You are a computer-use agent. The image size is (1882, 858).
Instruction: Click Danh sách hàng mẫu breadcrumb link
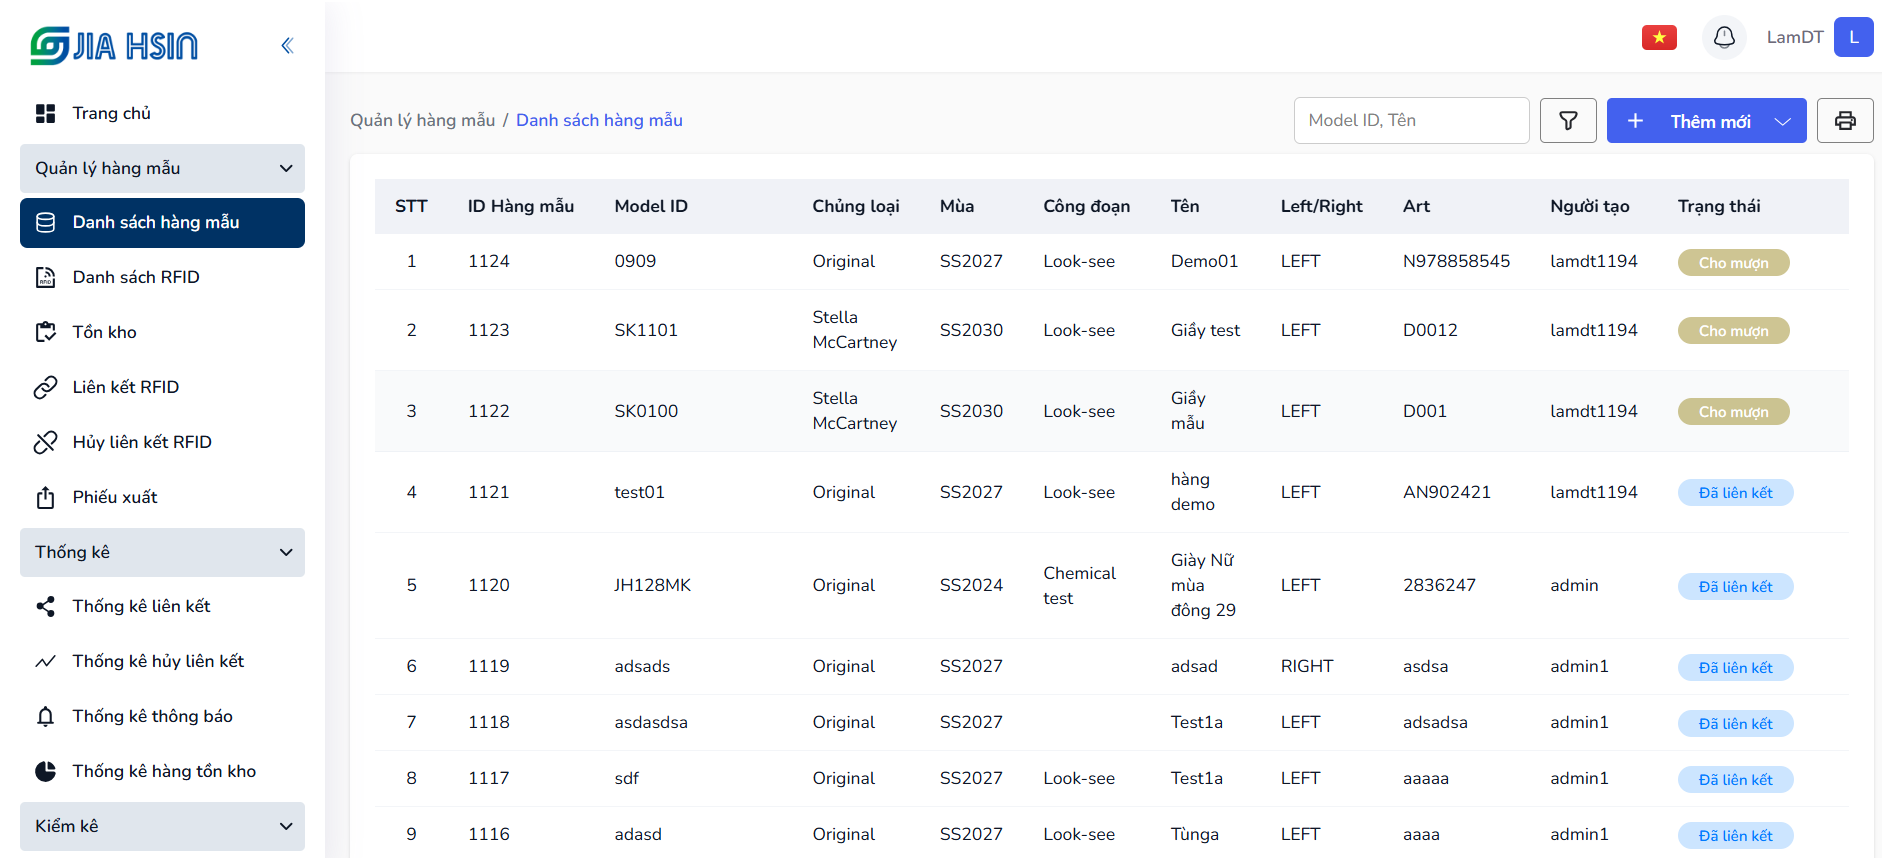599,120
